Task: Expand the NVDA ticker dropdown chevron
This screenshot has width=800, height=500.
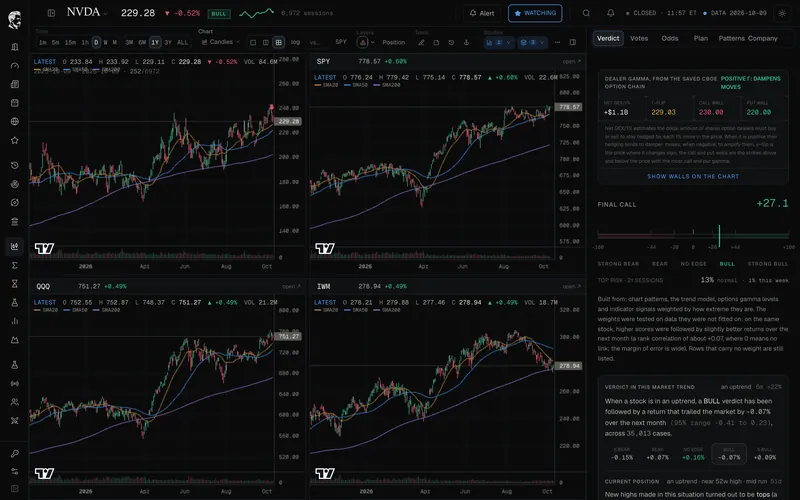Action: 106,14
